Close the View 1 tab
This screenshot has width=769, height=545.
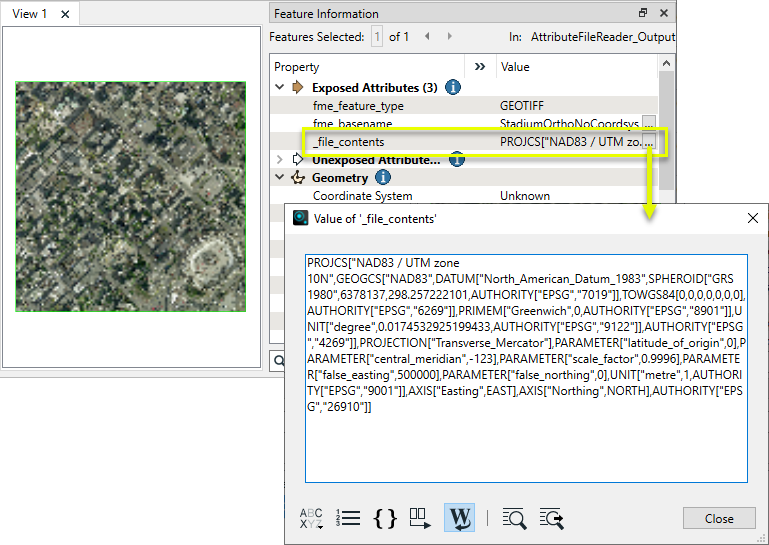[65, 14]
